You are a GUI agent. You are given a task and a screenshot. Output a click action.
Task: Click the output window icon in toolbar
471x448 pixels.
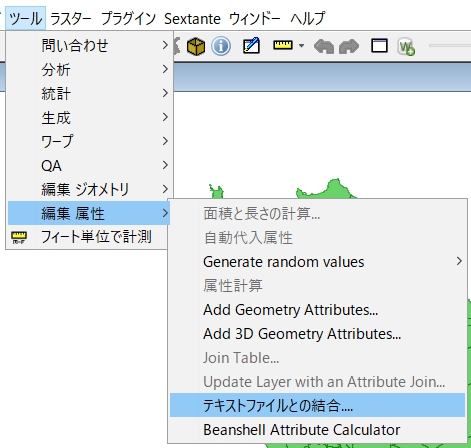click(379, 46)
